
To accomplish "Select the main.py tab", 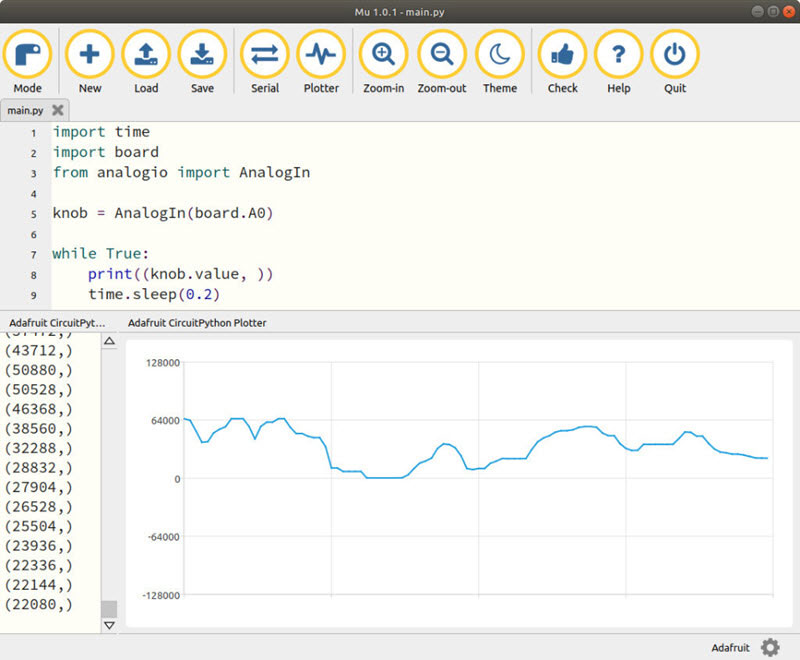I will coord(26,110).
